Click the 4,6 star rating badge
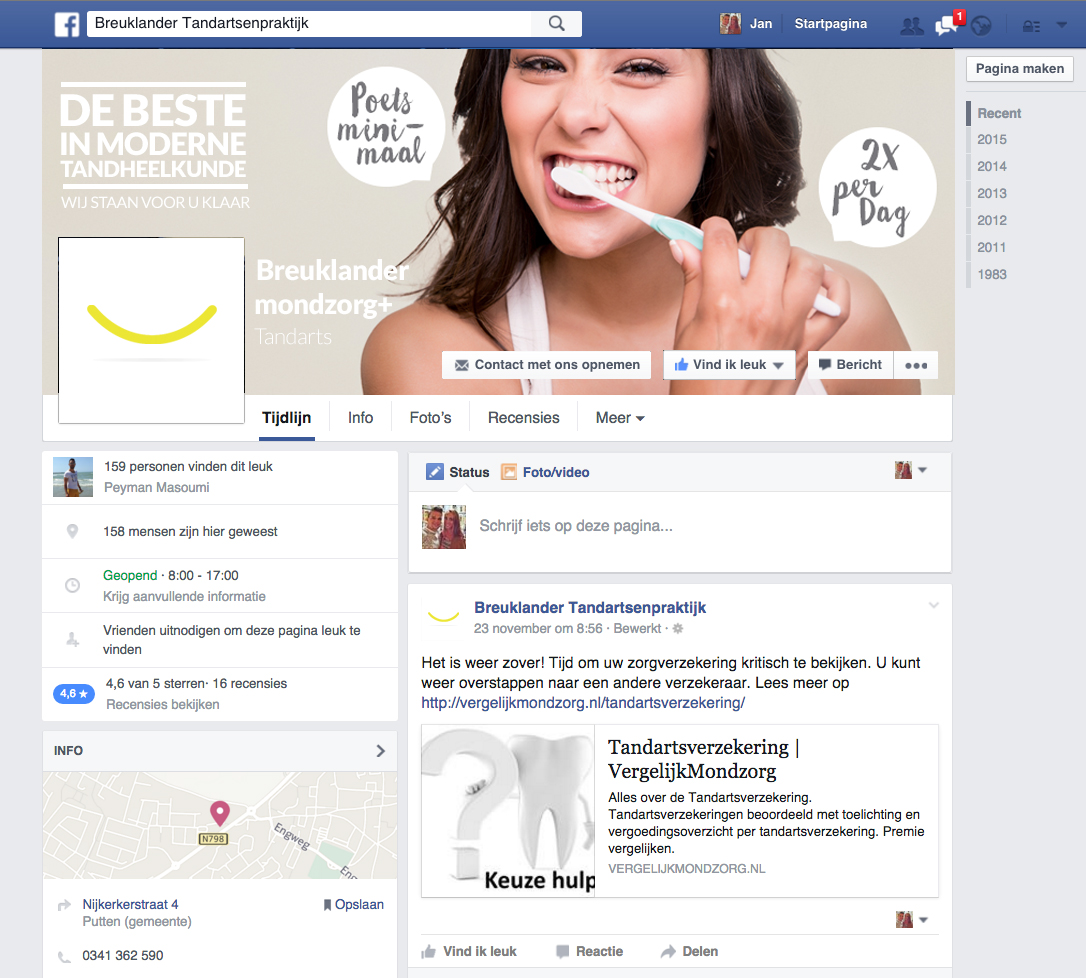This screenshot has width=1086, height=978. 73,693
